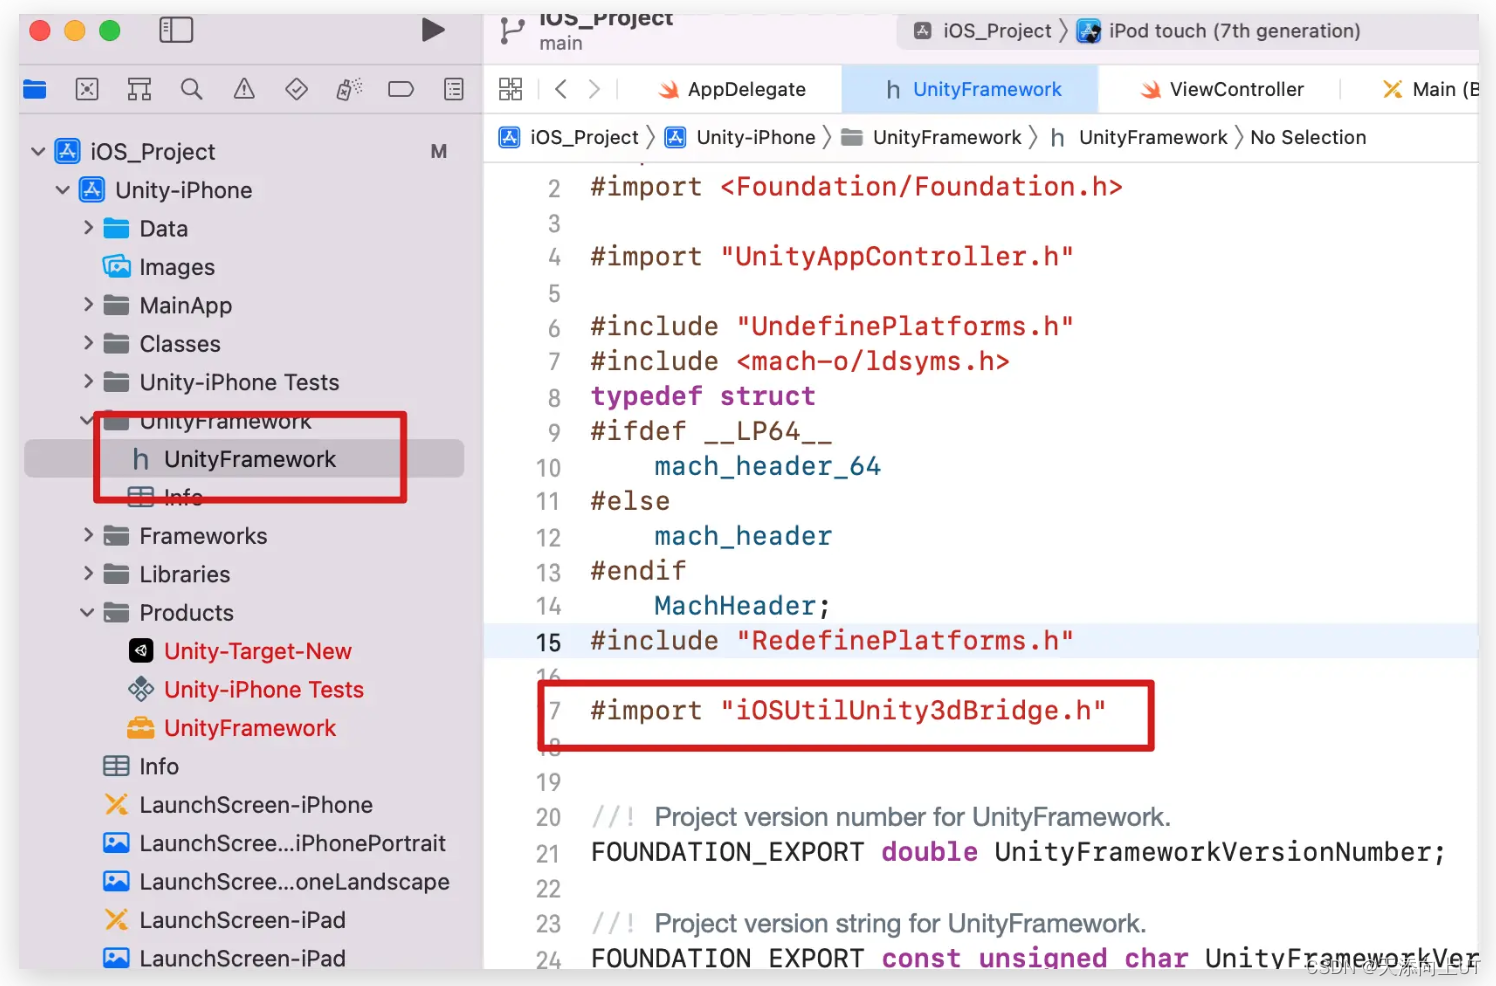1496x986 pixels.
Task: Select LaunchScree...iPhonePortrait image
Action: [x=274, y=843]
